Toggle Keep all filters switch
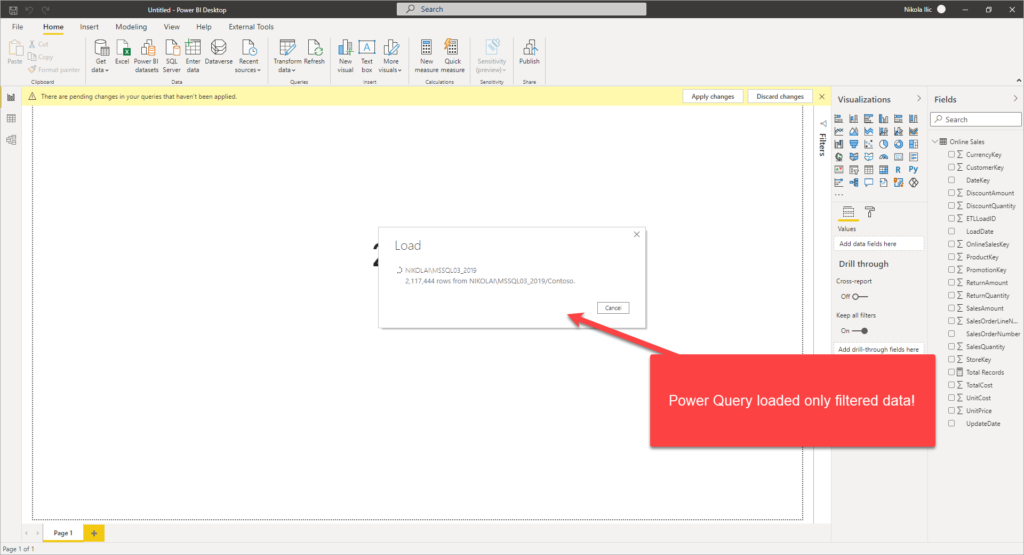 860,330
